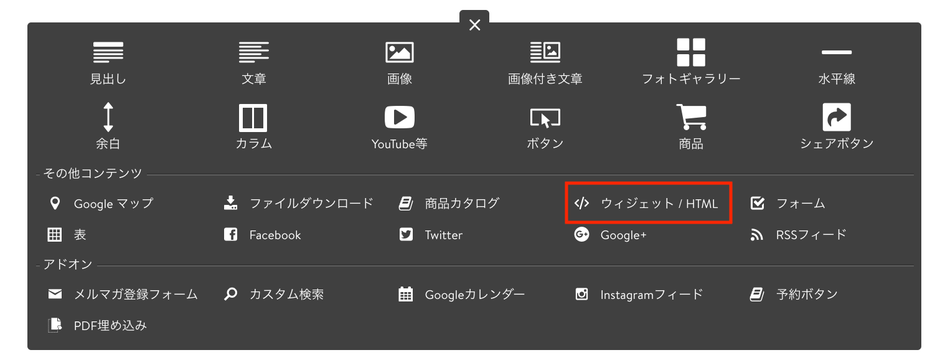Click the Google マップ pin icon
Screen dimensions: 940x360
point(55,204)
